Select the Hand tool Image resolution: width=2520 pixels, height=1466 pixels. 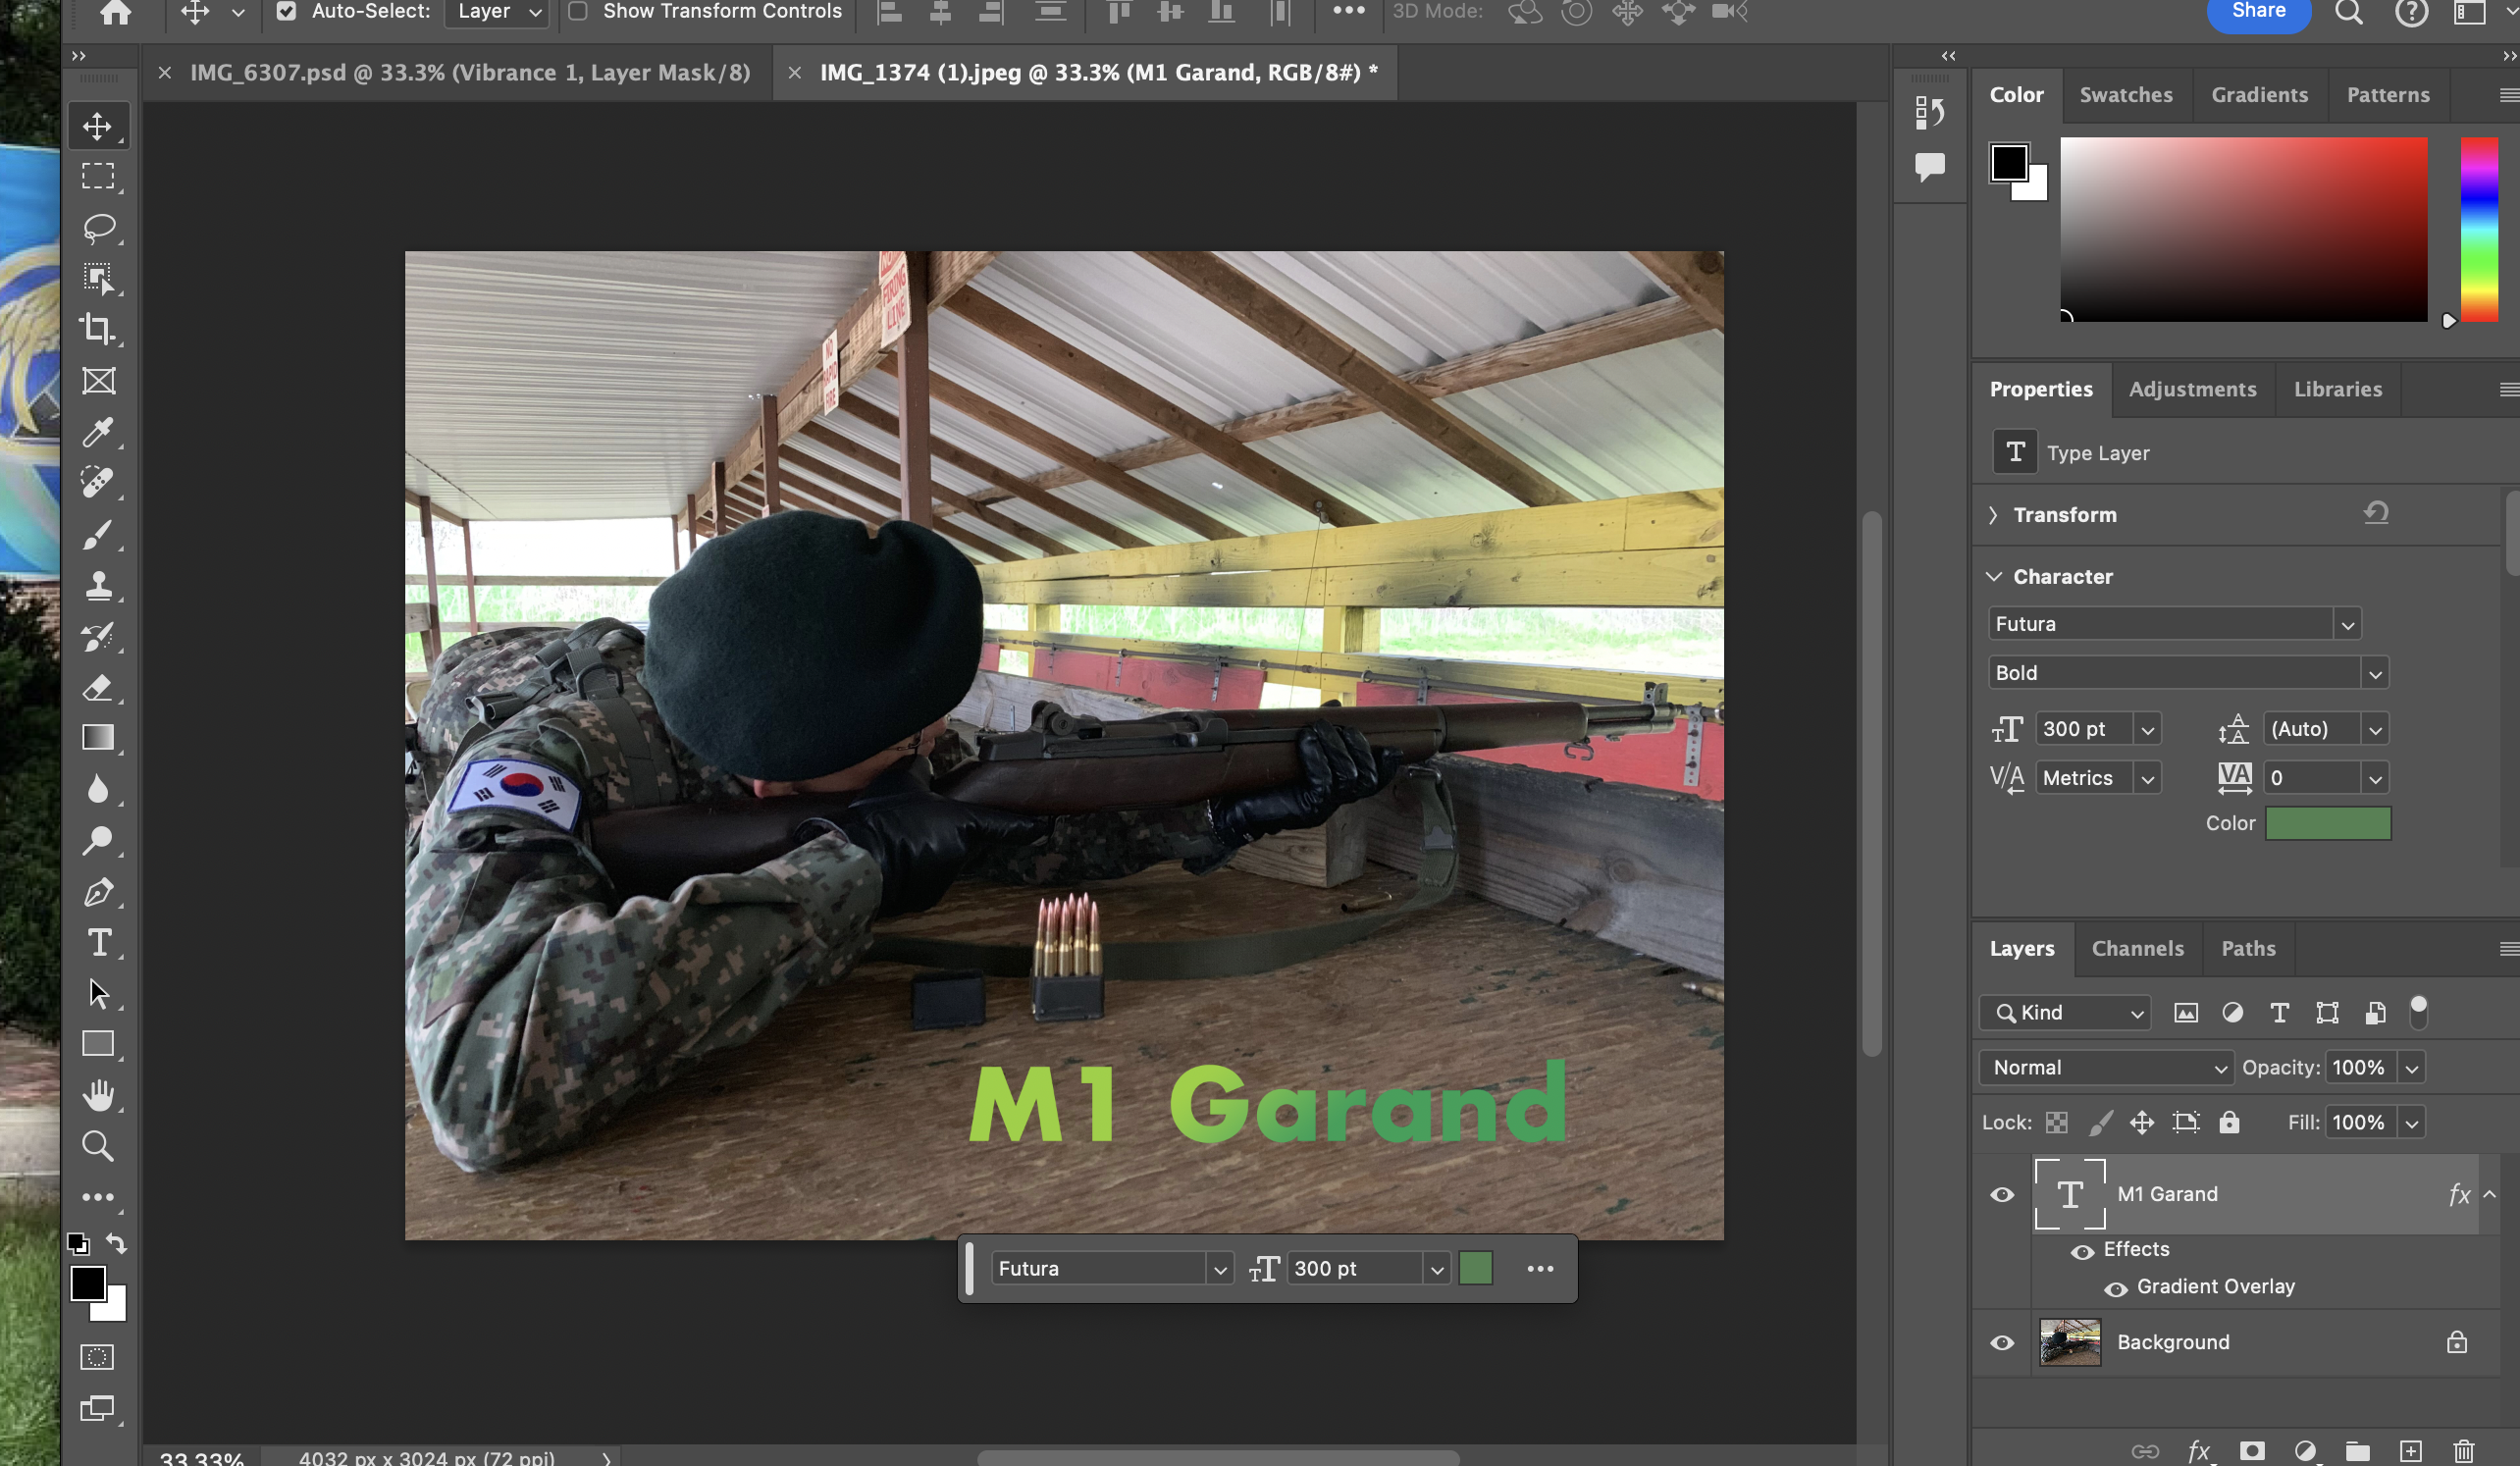click(98, 1095)
